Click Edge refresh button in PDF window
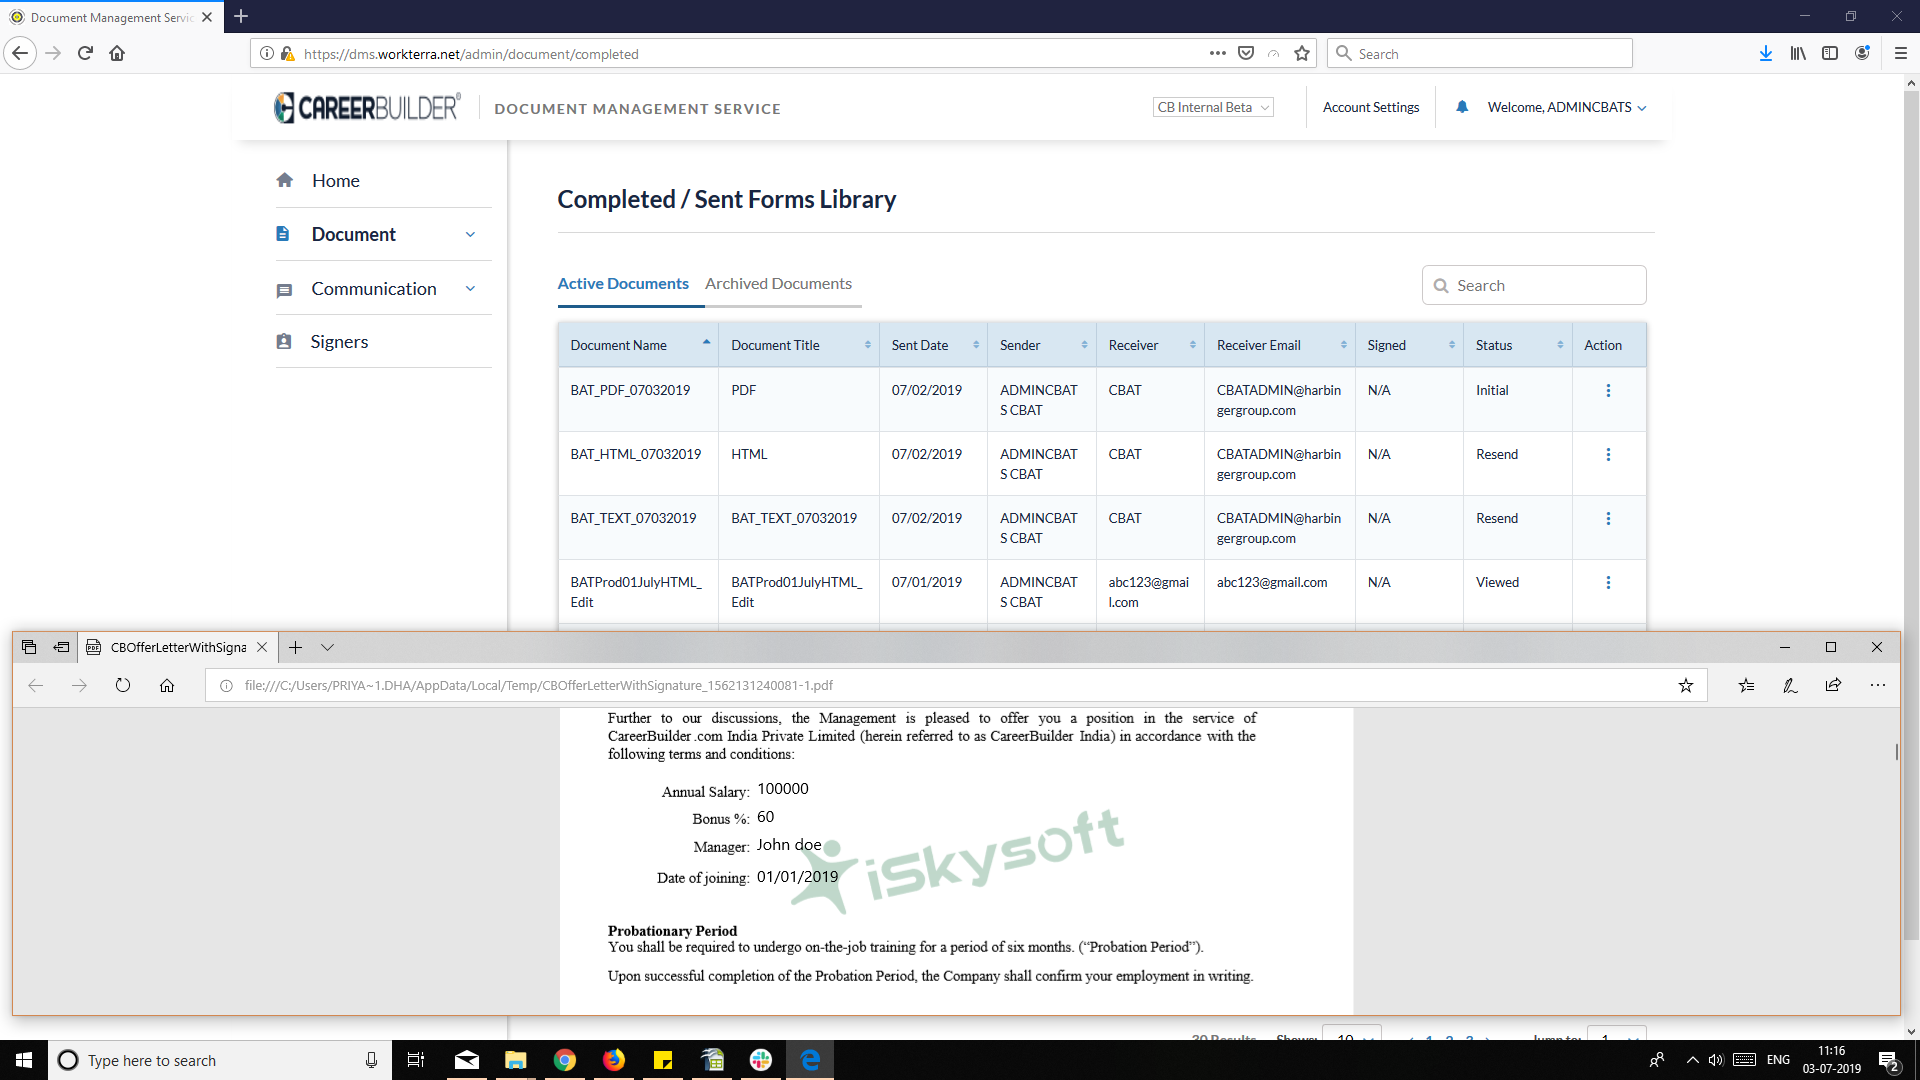The width and height of the screenshot is (1920, 1080). click(123, 685)
